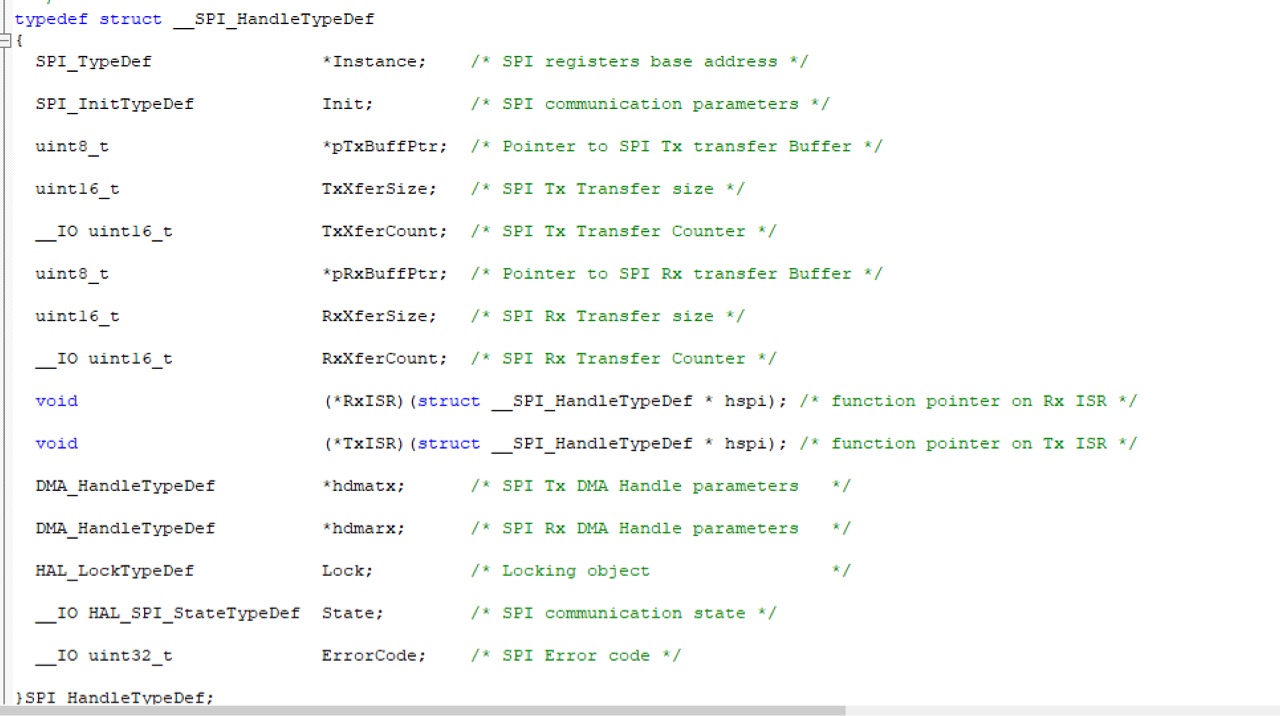1280x716 pixels.
Task: Click the HAL_SPI_StateTypeDef type name
Action: click(194, 614)
